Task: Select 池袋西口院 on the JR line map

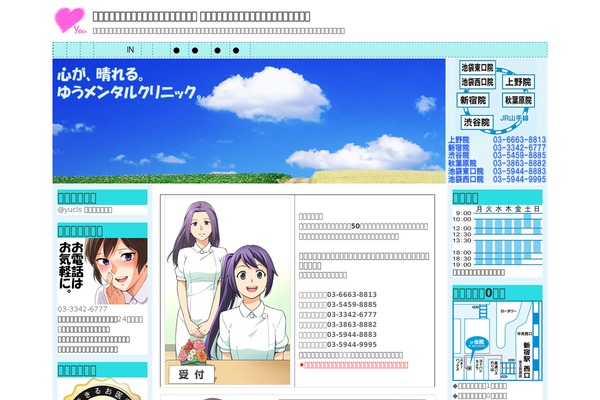Action: [x=477, y=82]
